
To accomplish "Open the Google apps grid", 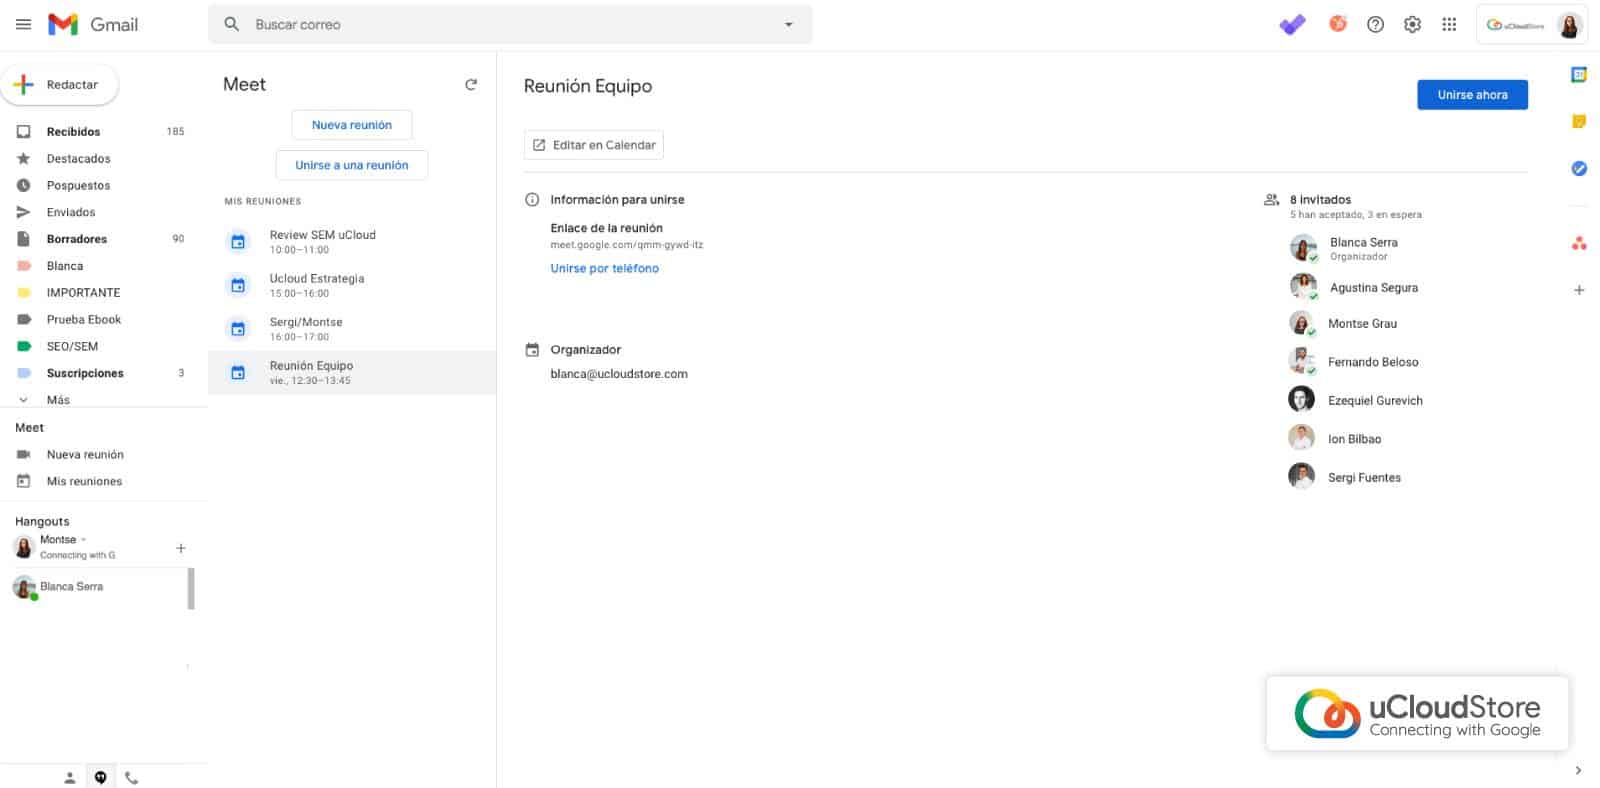I will pyautogui.click(x=1449, y=24).
